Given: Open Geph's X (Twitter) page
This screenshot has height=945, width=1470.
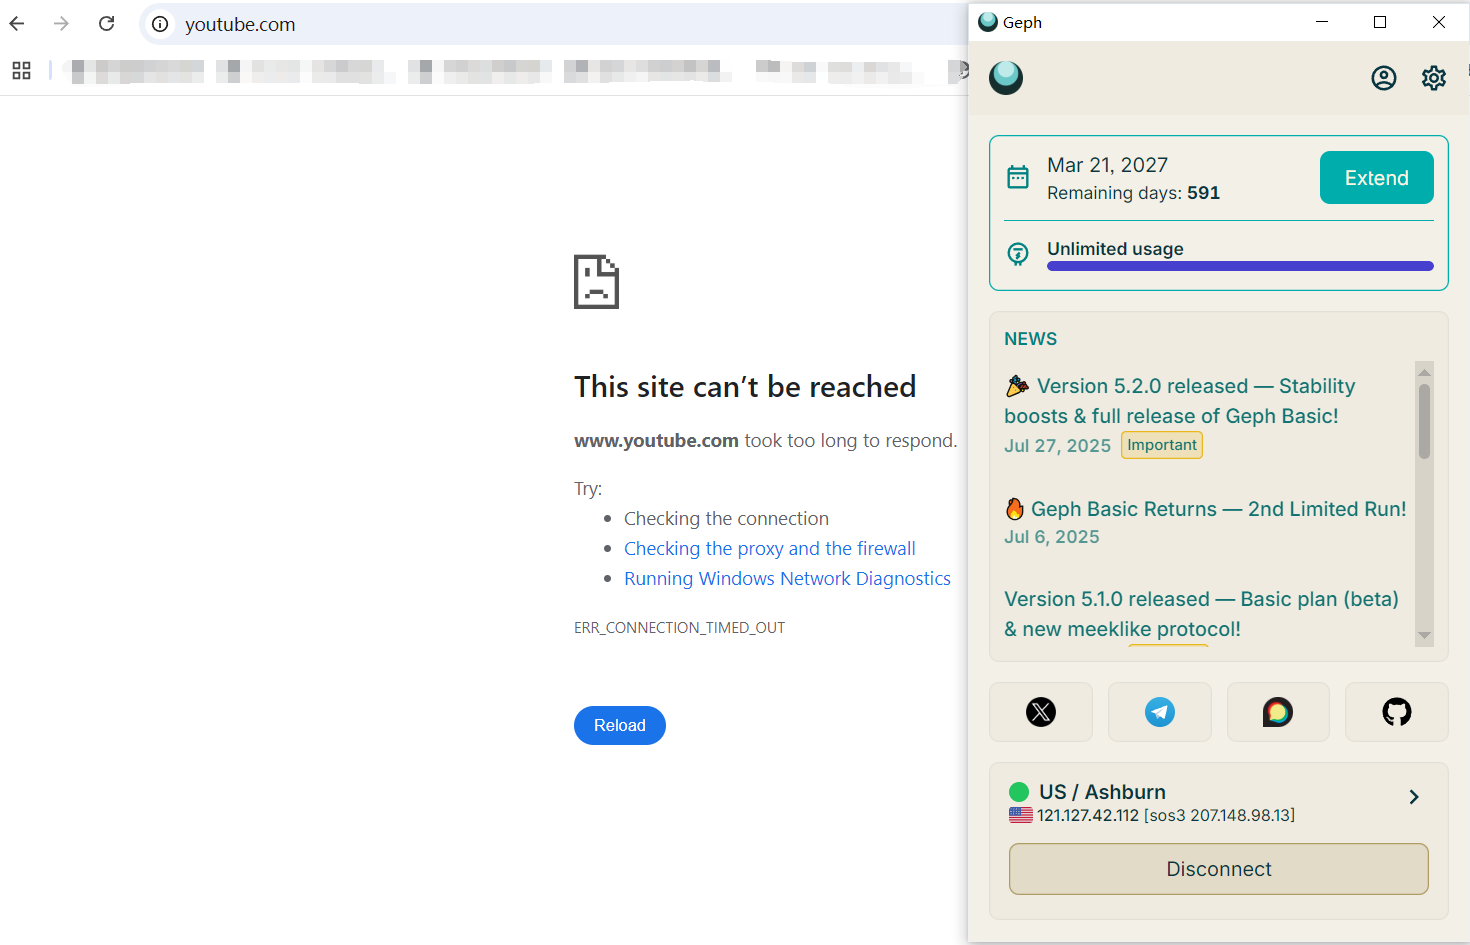Looking at the screenshot, I should [1041, 712].
